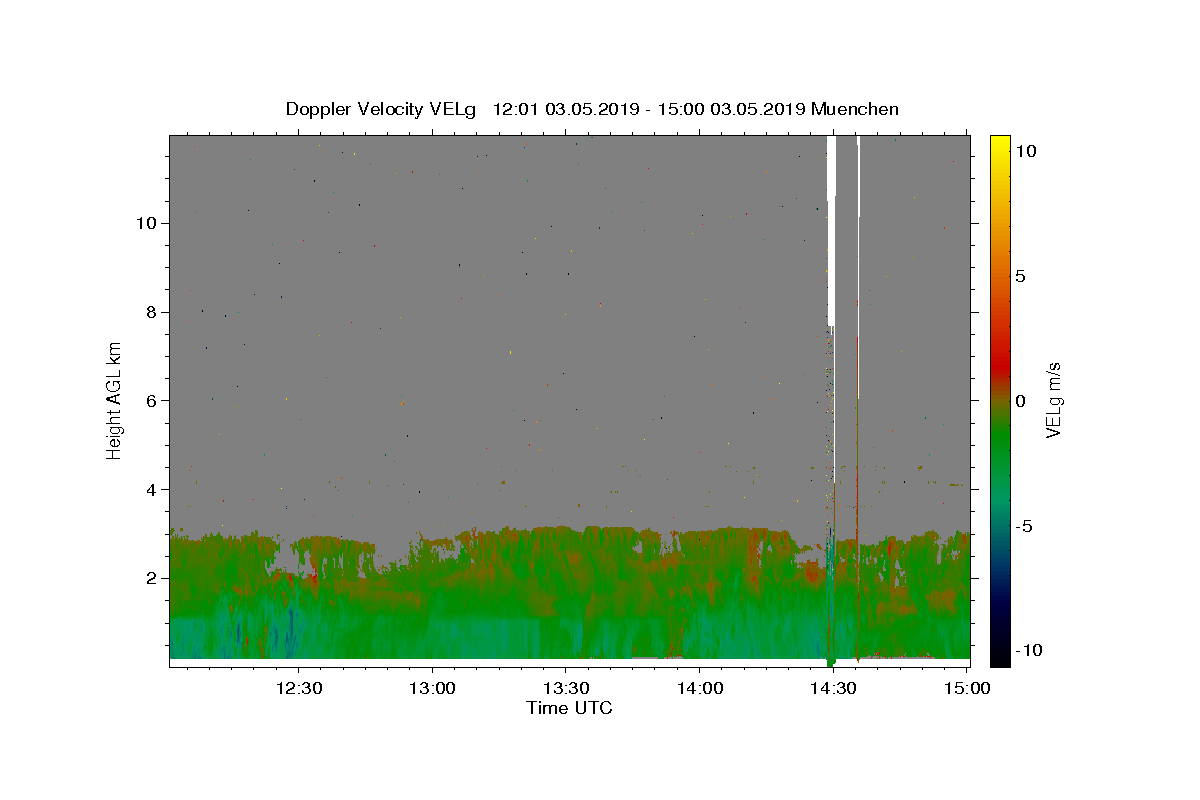Click the height tick label 6
This screenshot has height=800, width=1200.
tap(149, 400)
